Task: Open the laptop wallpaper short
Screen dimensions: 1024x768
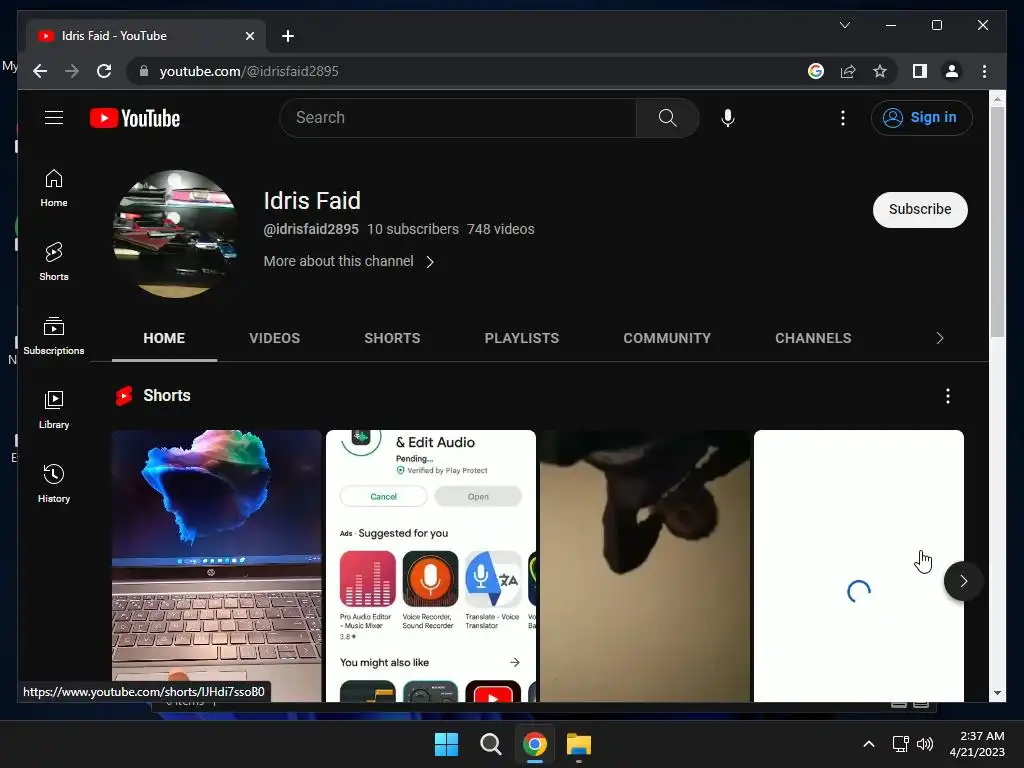Action: point(216,566)
